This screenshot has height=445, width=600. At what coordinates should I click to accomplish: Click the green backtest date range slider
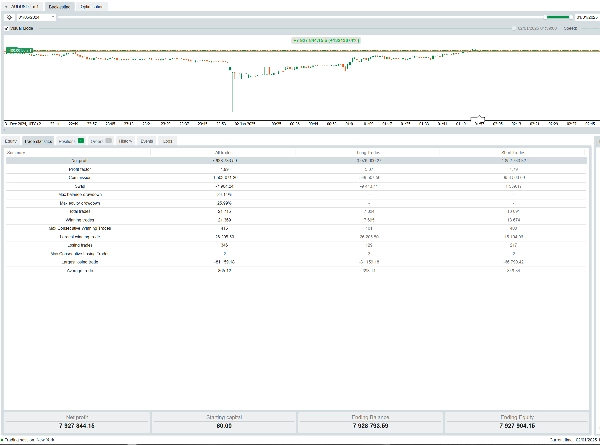[557, 18]
